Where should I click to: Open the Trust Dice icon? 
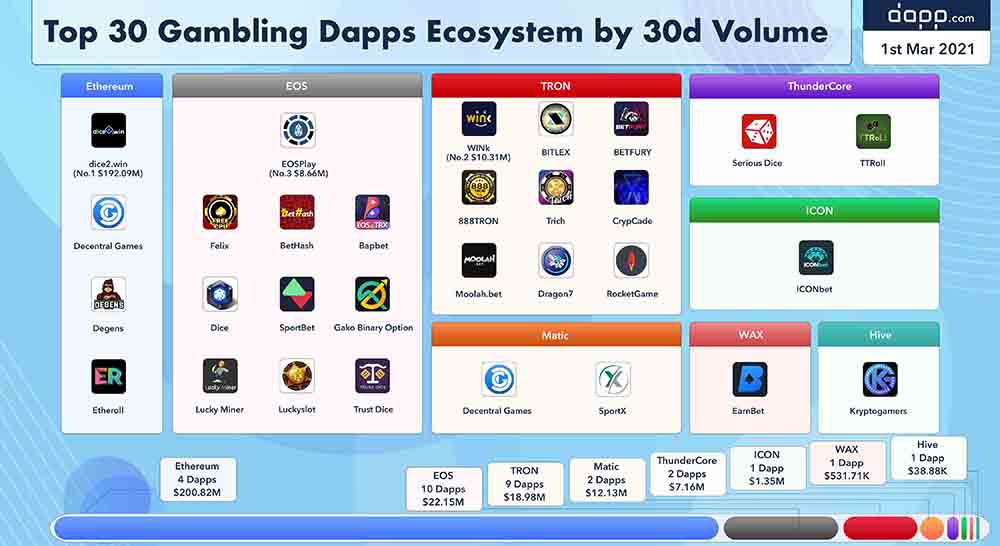(373, 376)
